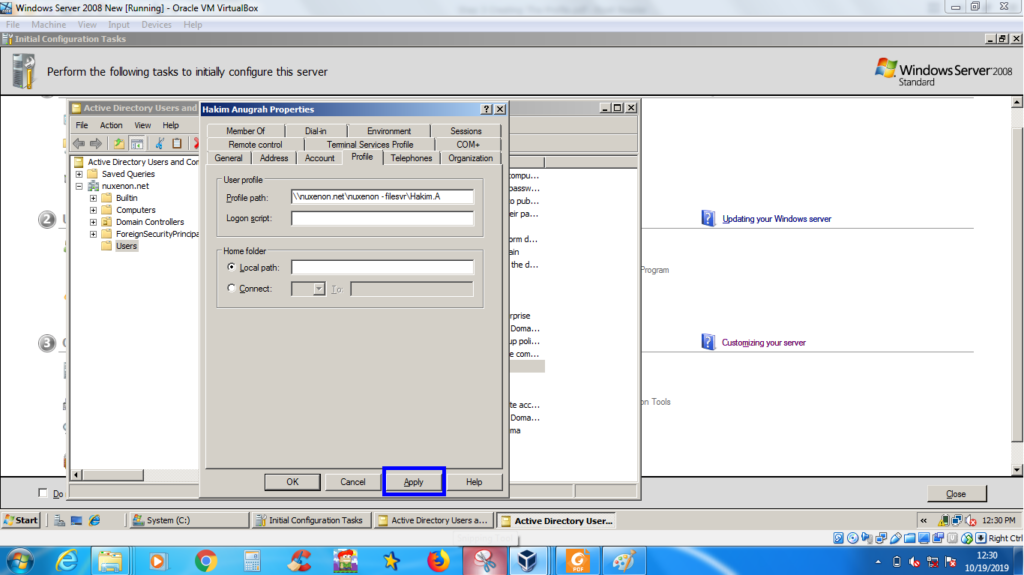Click the Apply button
Screen dimensions: 1024x575
pyautogui.click(x=413, y=482)
